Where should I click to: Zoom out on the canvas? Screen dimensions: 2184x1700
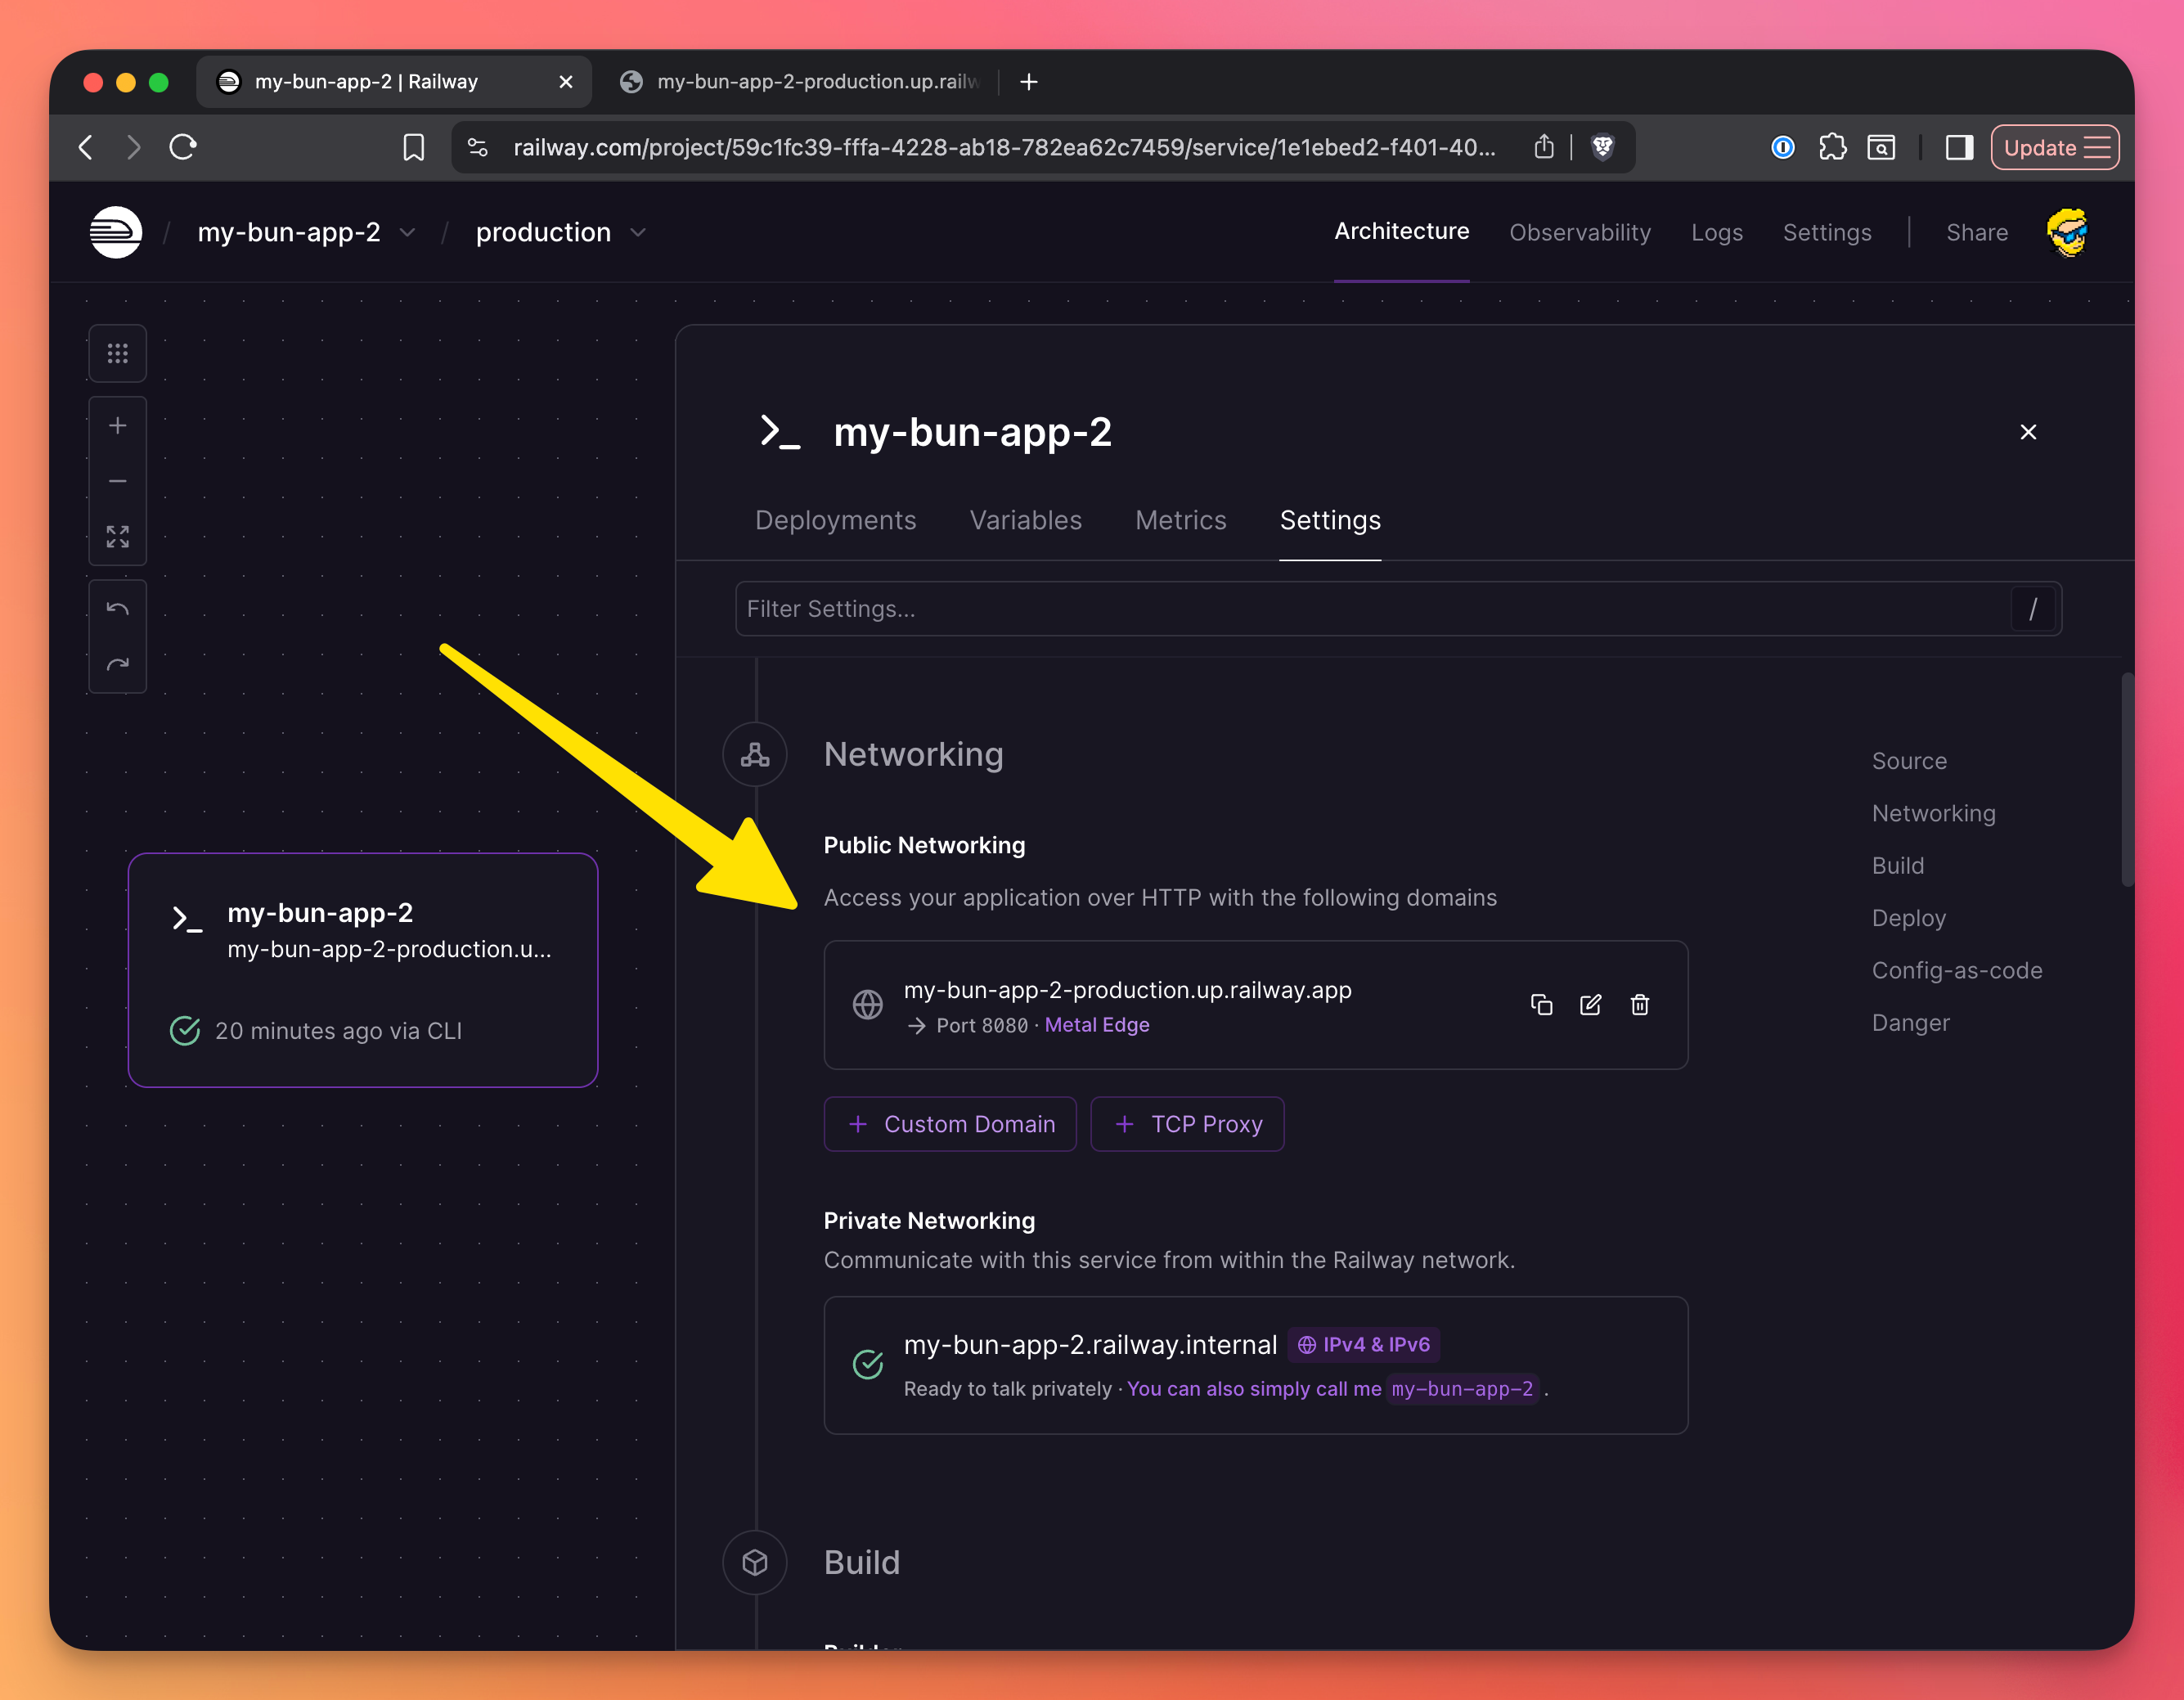(118, 481)
